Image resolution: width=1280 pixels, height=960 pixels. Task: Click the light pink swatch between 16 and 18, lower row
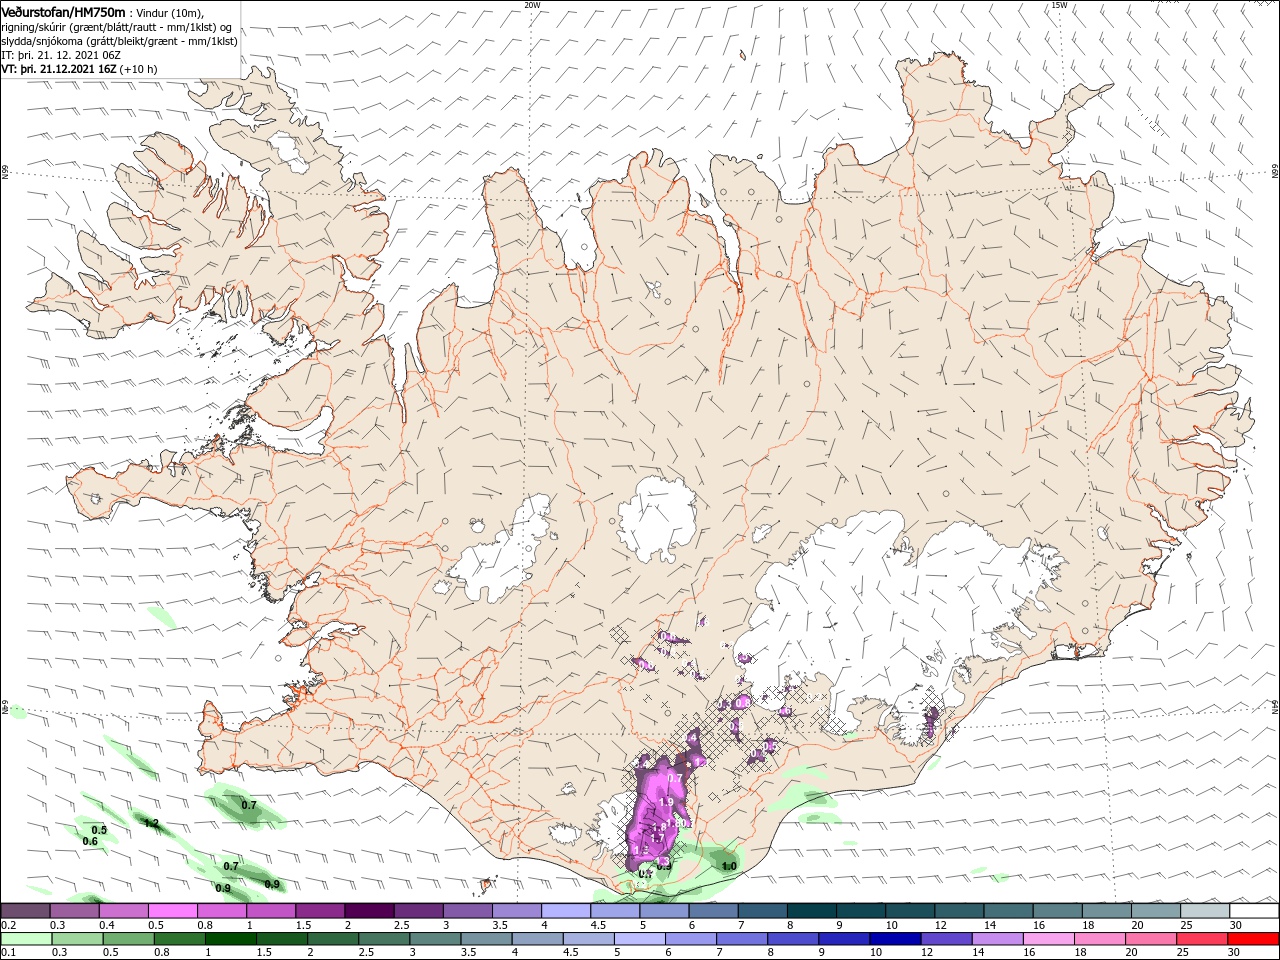click(x=1050, y=939)
